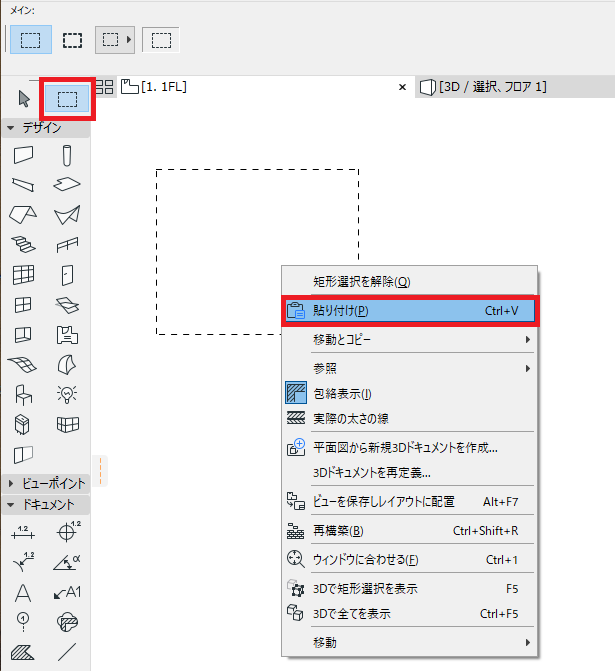The width and height of the screenshot is (615, 671).
Task: Choose 3Dドキュメントを再定義...
Action: [410, 472]
